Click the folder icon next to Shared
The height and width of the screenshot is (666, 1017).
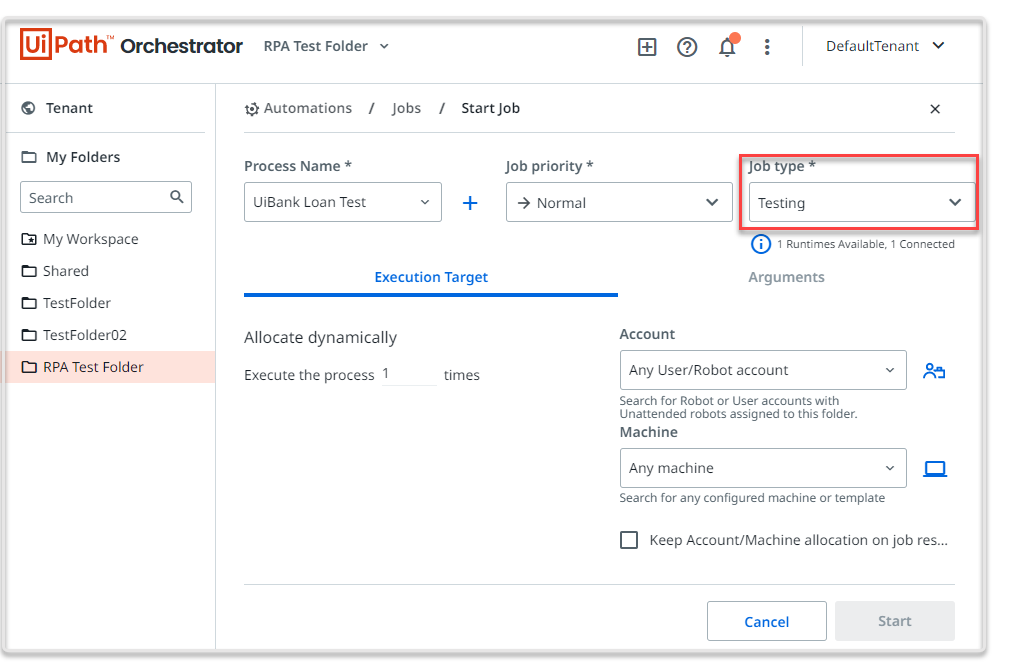(x=29, y=271)
